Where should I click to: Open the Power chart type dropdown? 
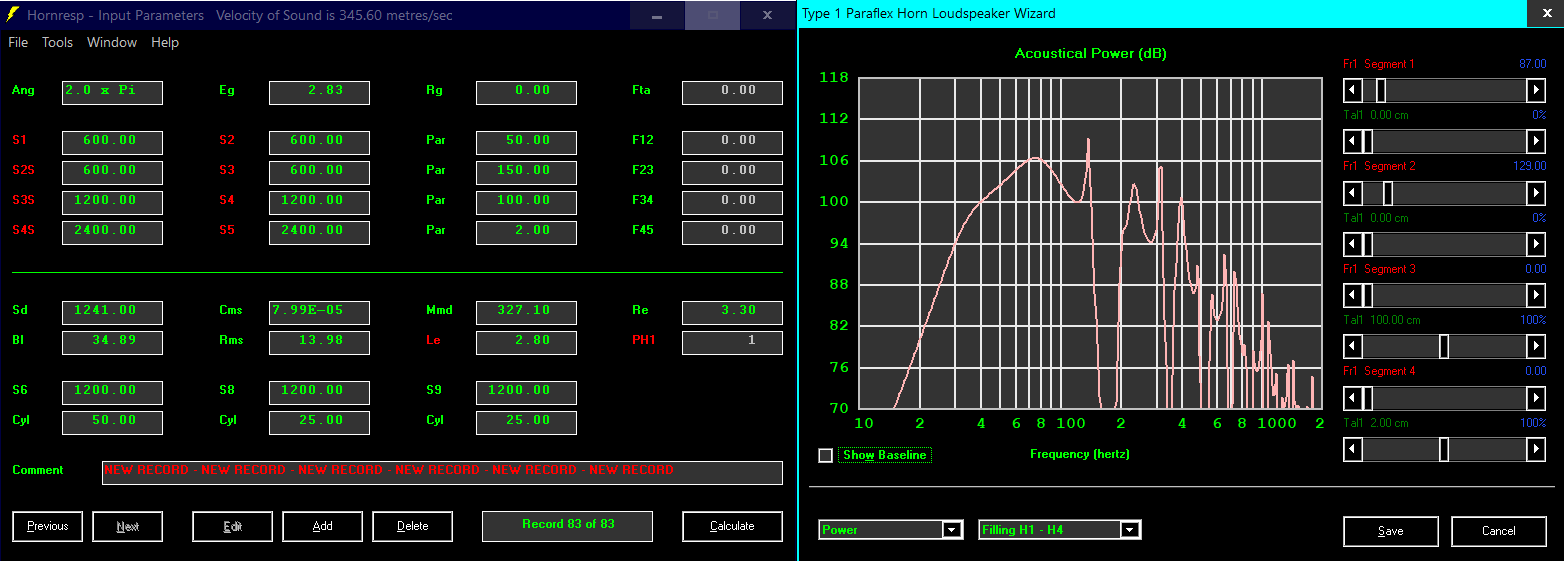pyautogui.click(x=952, y=530)
